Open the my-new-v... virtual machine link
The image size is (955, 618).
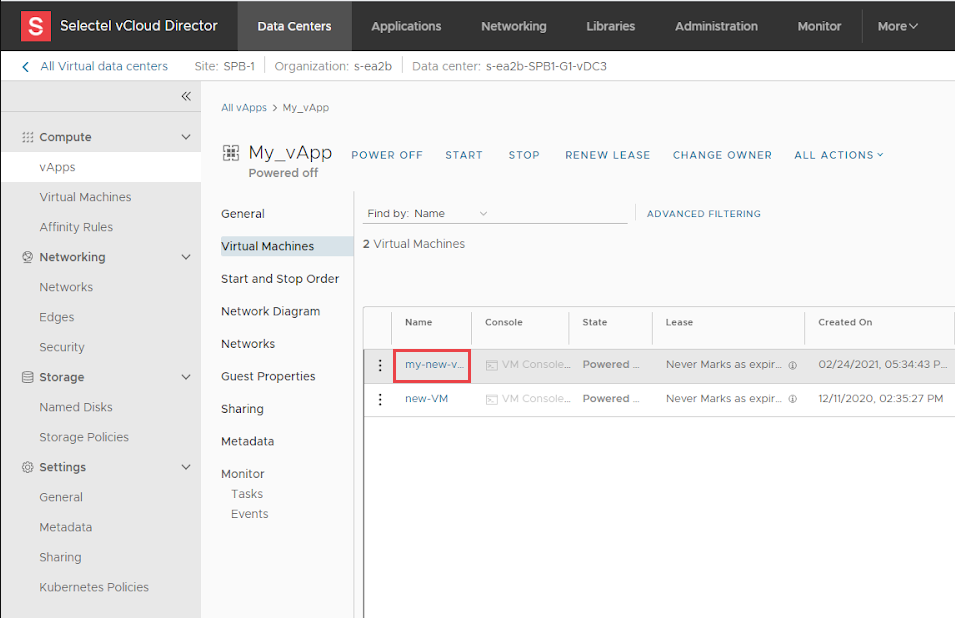tap(434, 365)
